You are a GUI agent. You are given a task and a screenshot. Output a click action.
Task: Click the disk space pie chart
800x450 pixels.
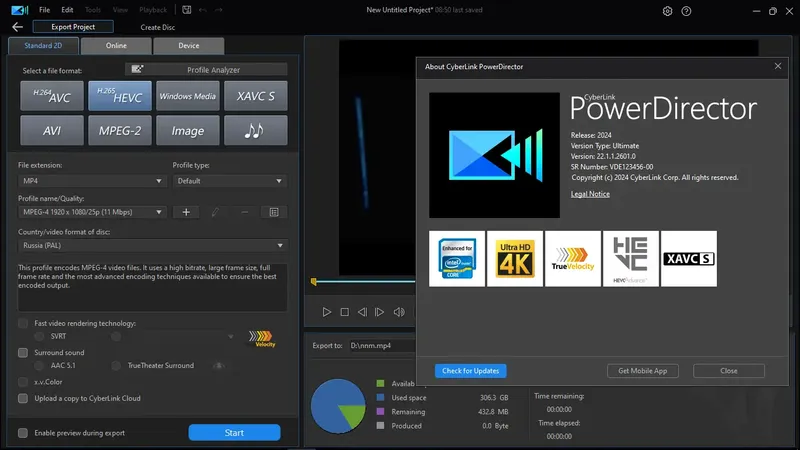coord(338,406)
